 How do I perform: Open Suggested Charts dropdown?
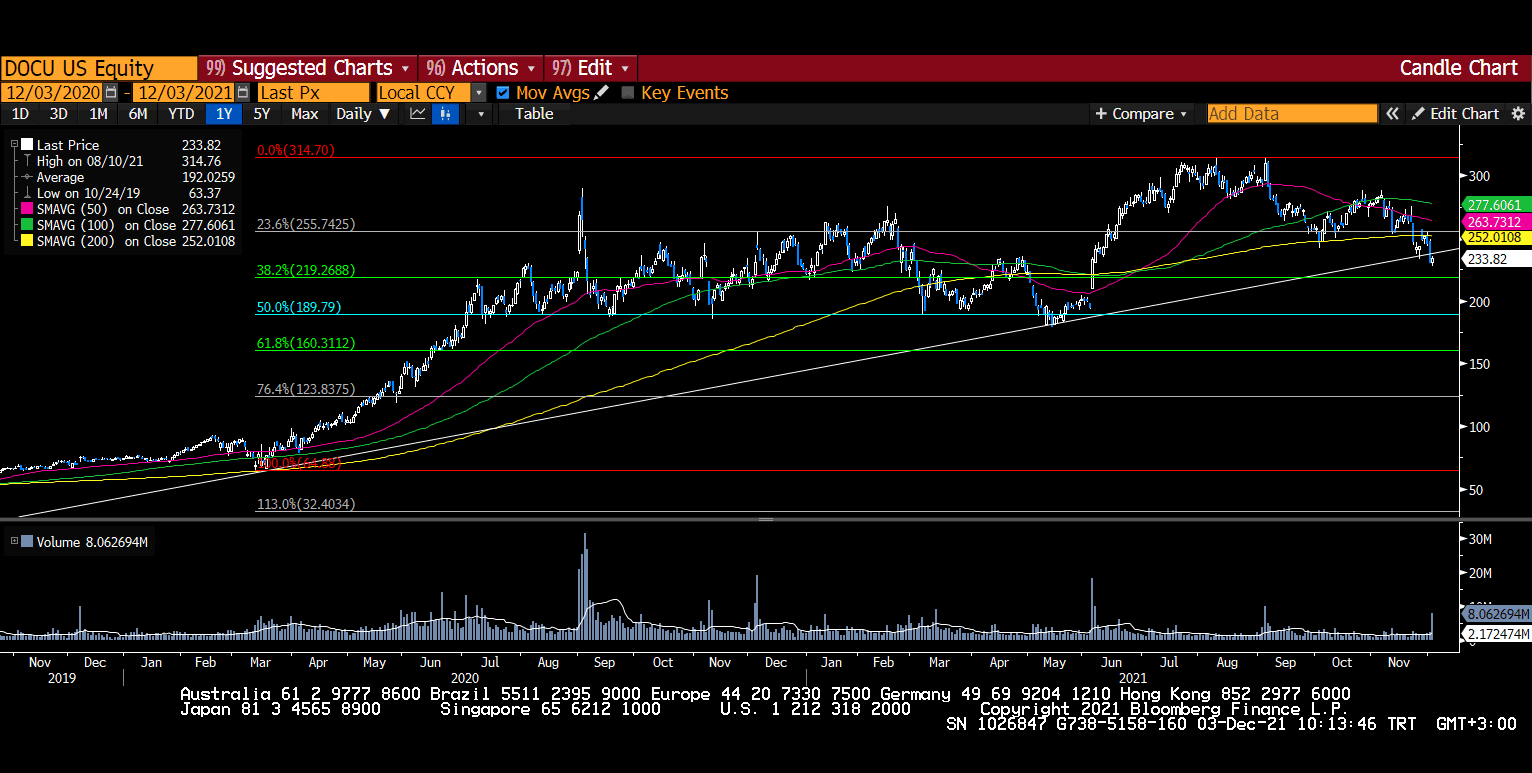click(x=308, y=68)
